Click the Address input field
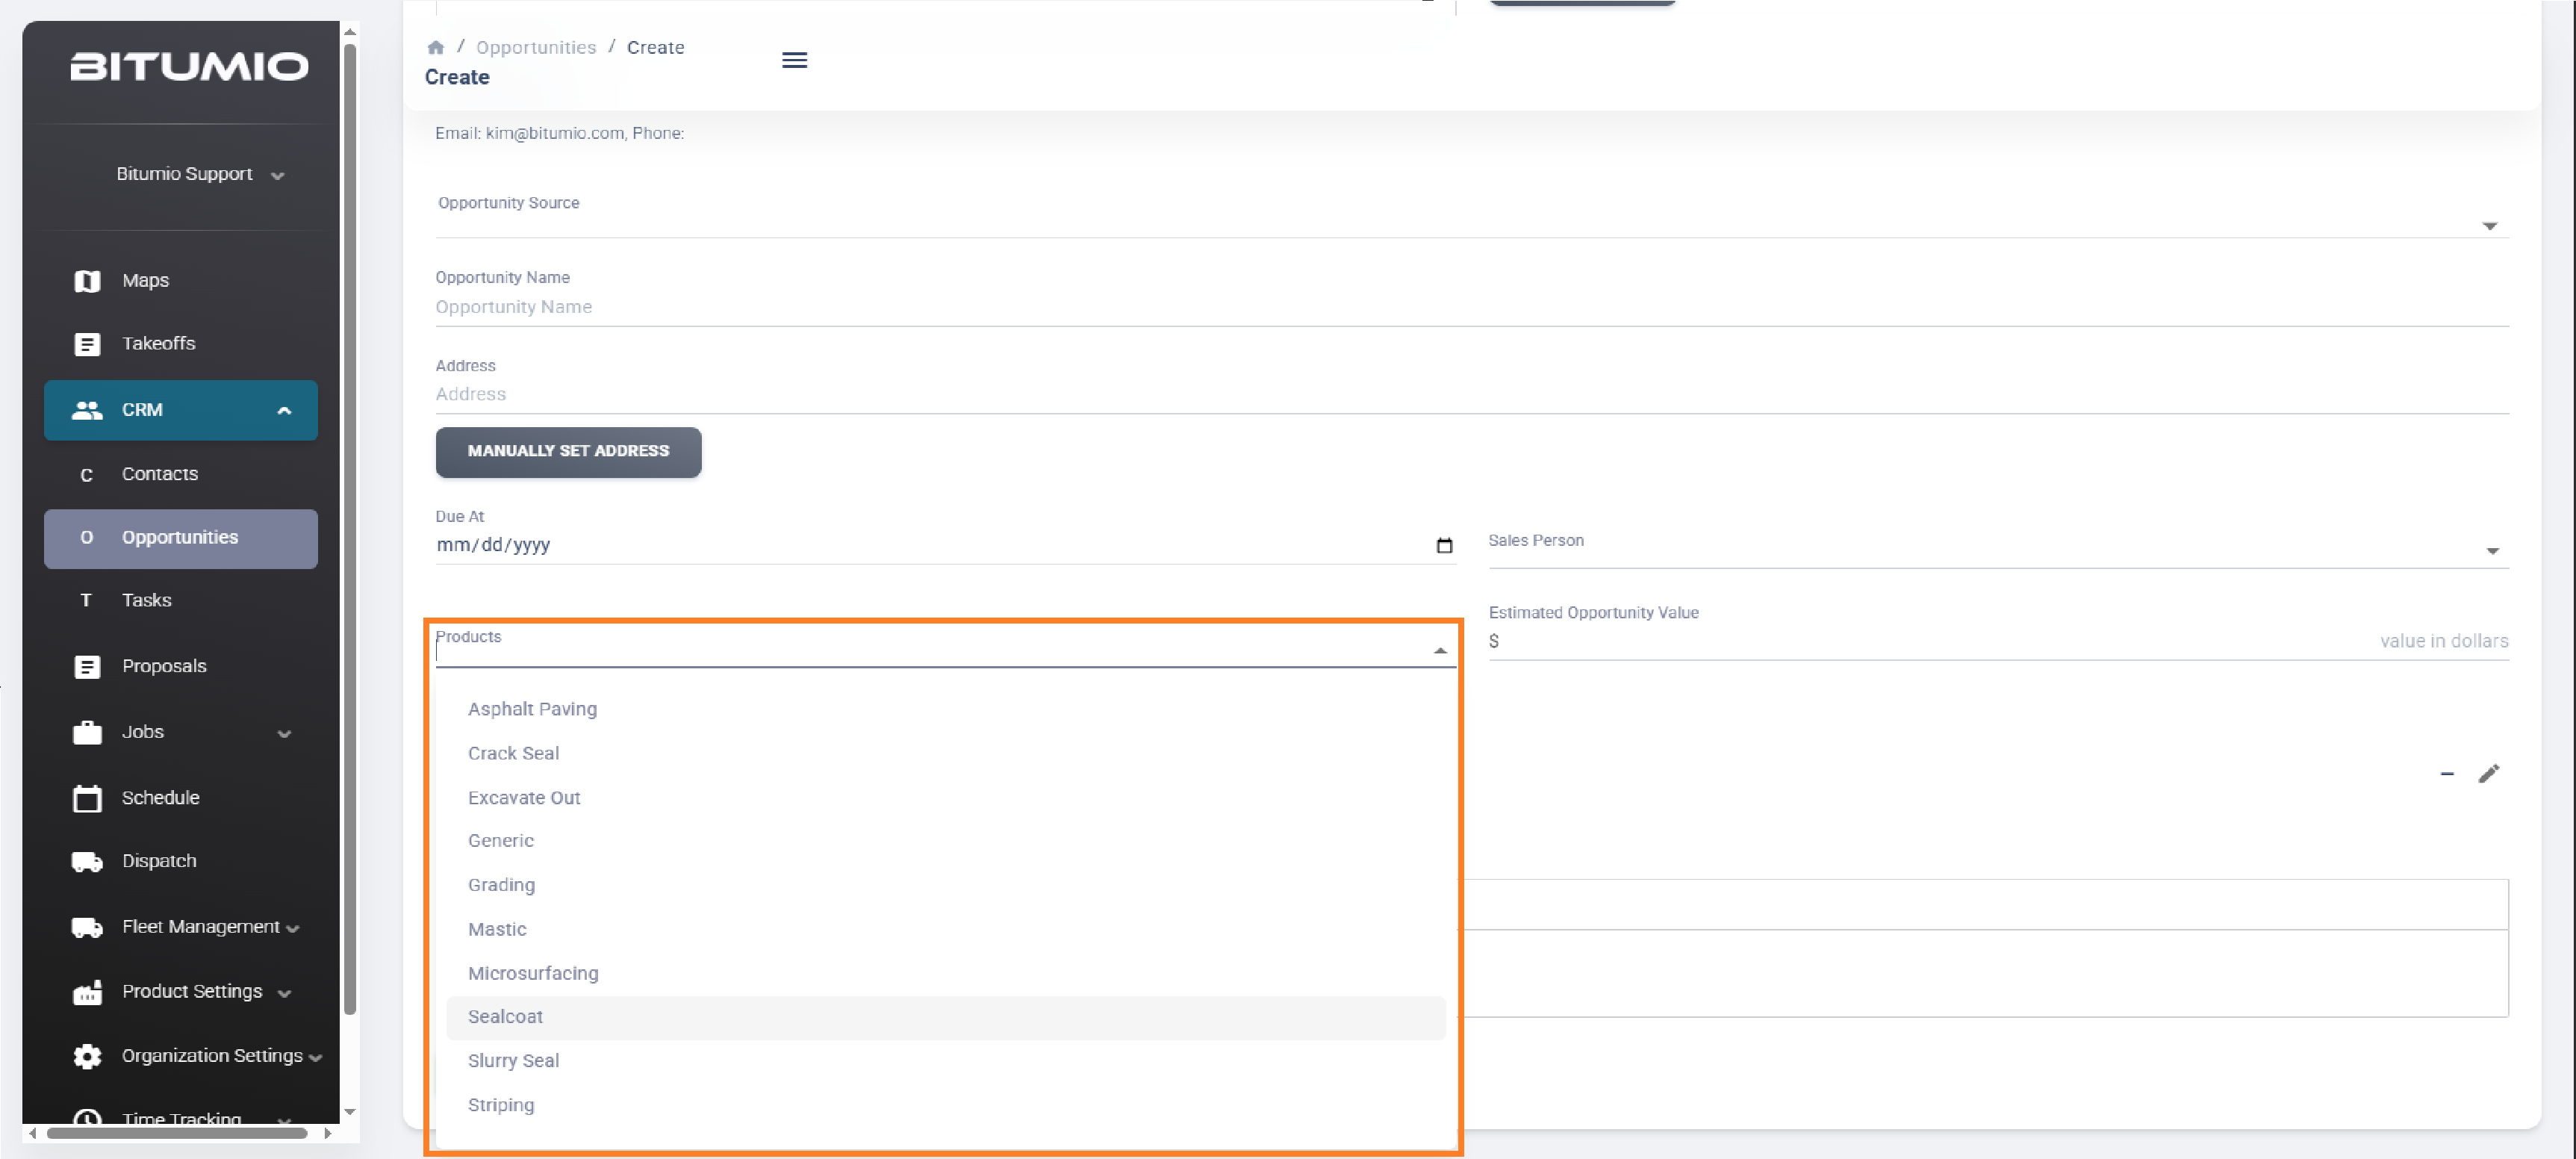Screen dimensions: 2576x1159 [x=1472, y=394]
